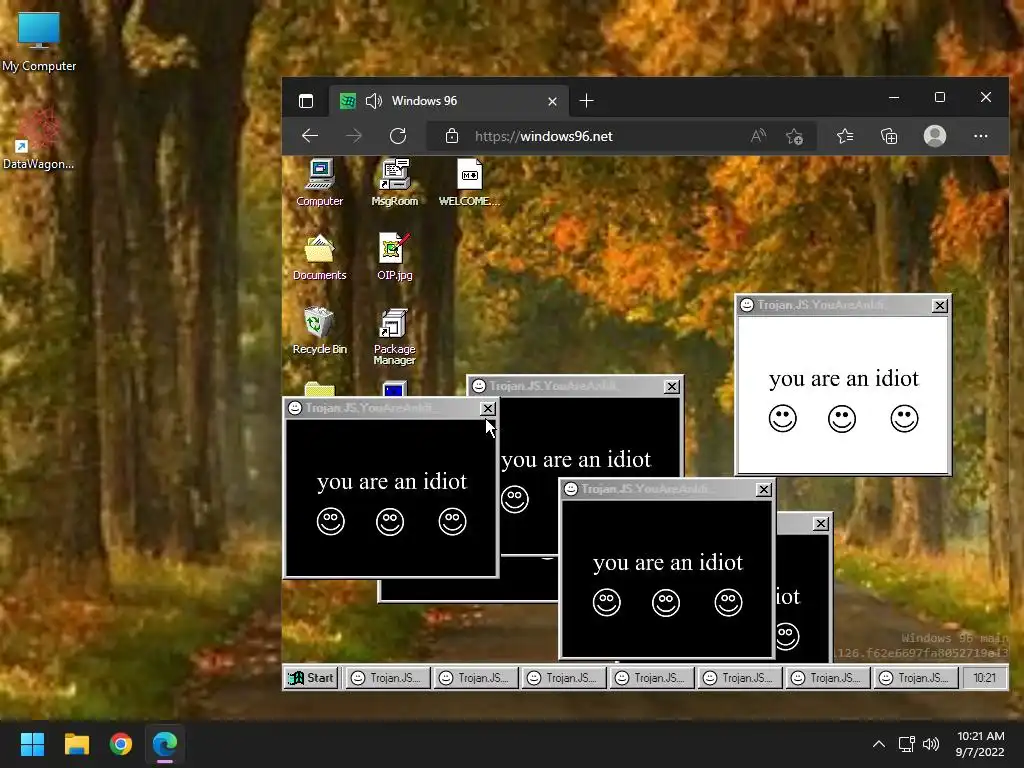Go back in the Edge browser
1024x768 pixels.
[x=310, y=136]
